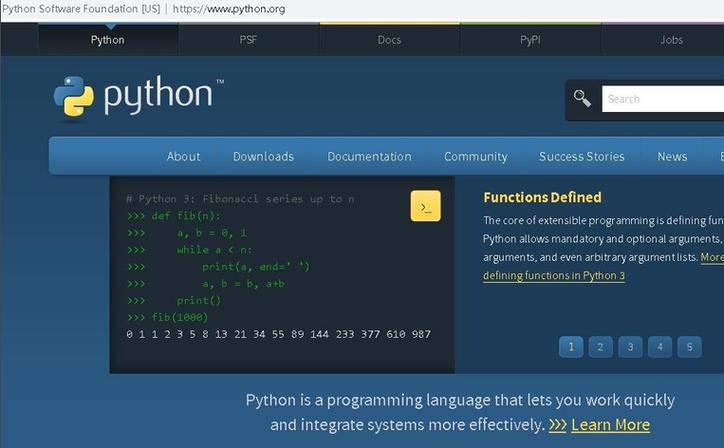The image size is (724, 448).
Task: Click the https://www.python.org address text
Action: (x=229, y=9)
